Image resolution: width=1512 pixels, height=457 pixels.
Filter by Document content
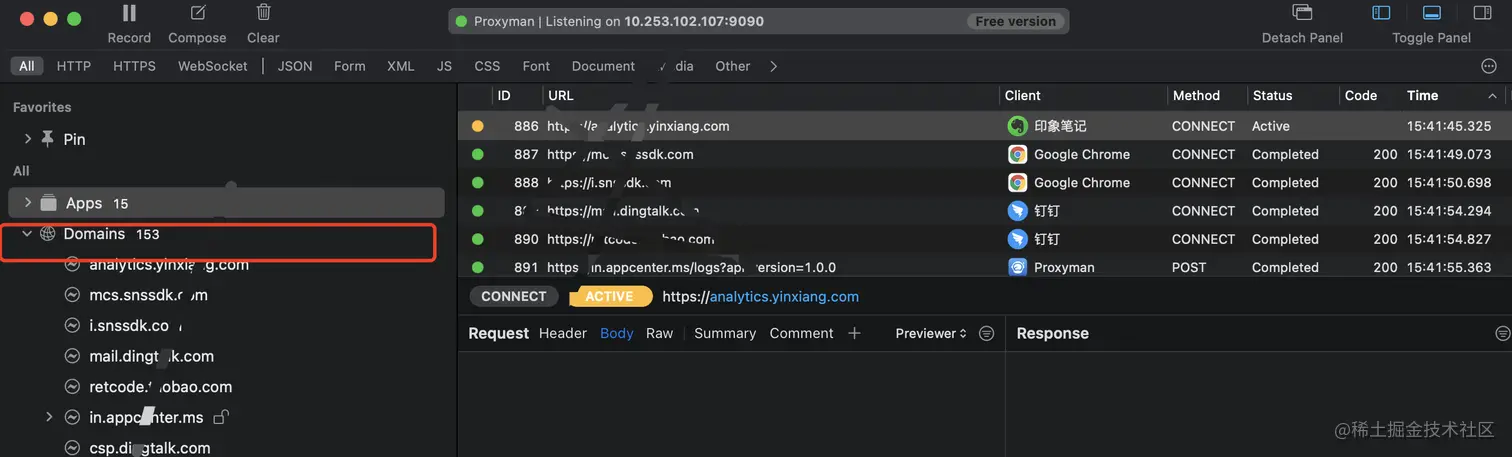coord(603,66)
